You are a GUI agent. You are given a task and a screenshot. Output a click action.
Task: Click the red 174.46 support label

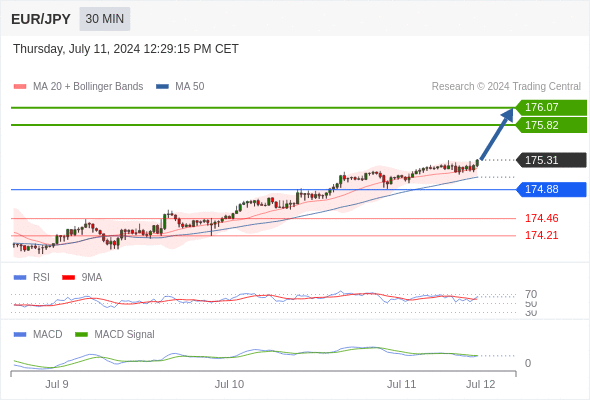pos(541,218)
